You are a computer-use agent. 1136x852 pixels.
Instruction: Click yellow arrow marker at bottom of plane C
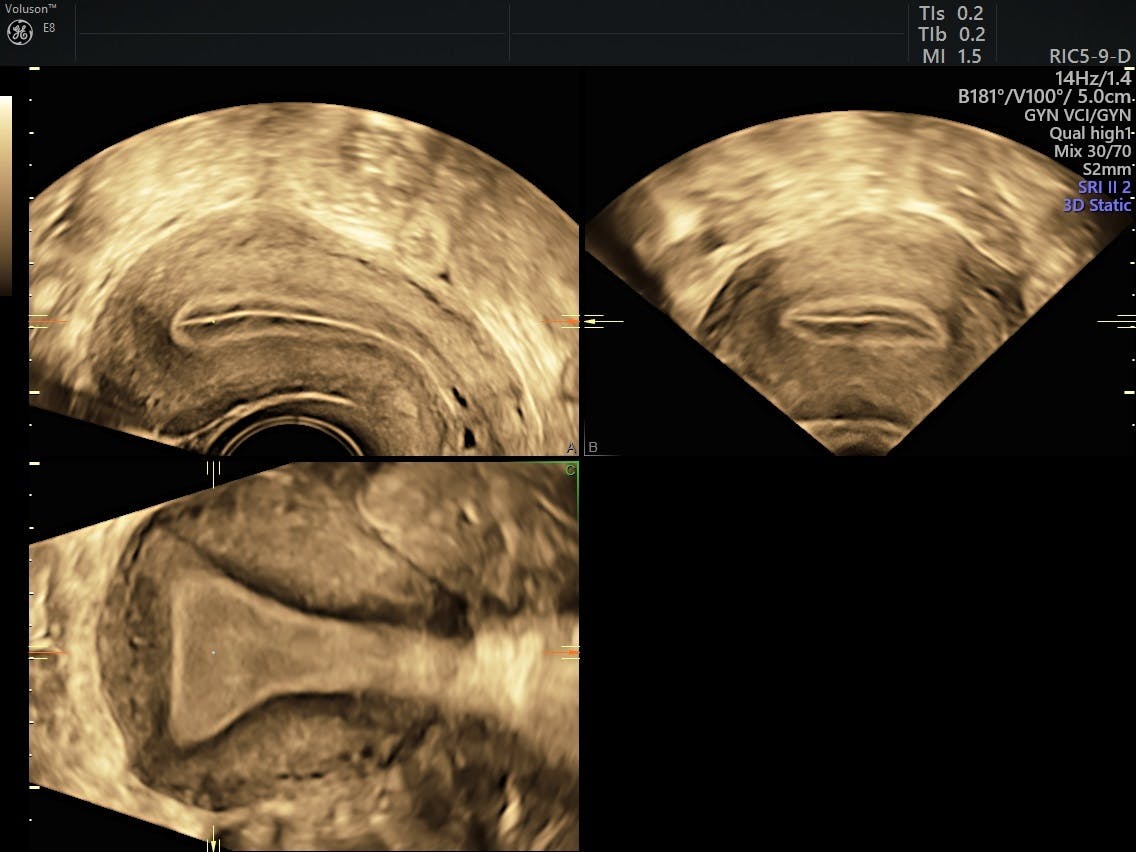point(212,843)
